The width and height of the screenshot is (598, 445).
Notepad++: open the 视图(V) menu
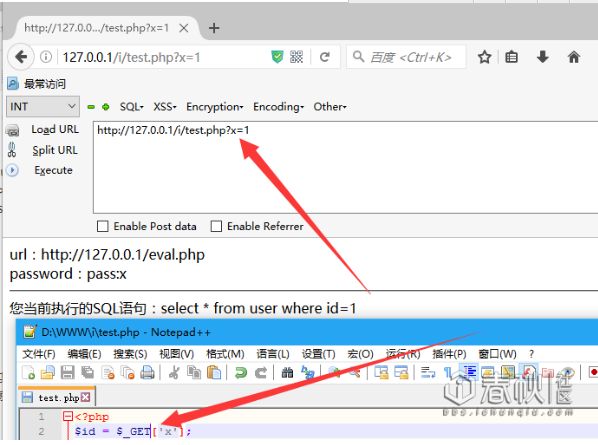click(177, 354)
